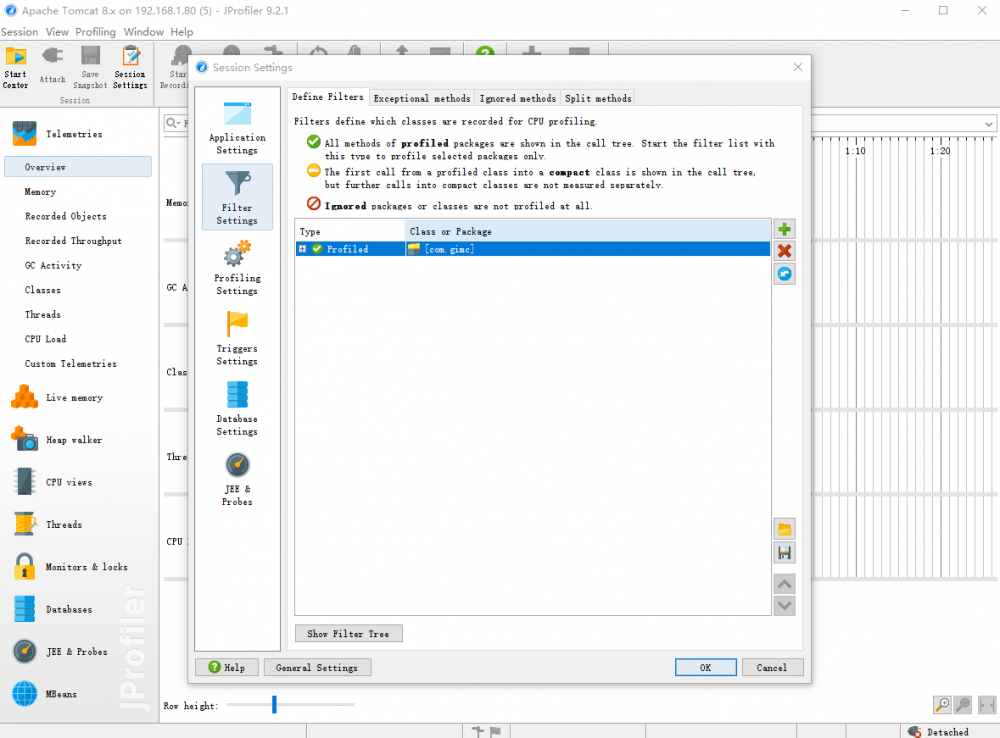
Task: Select Memory telemetry item
Action: click(x=40, y=192)
